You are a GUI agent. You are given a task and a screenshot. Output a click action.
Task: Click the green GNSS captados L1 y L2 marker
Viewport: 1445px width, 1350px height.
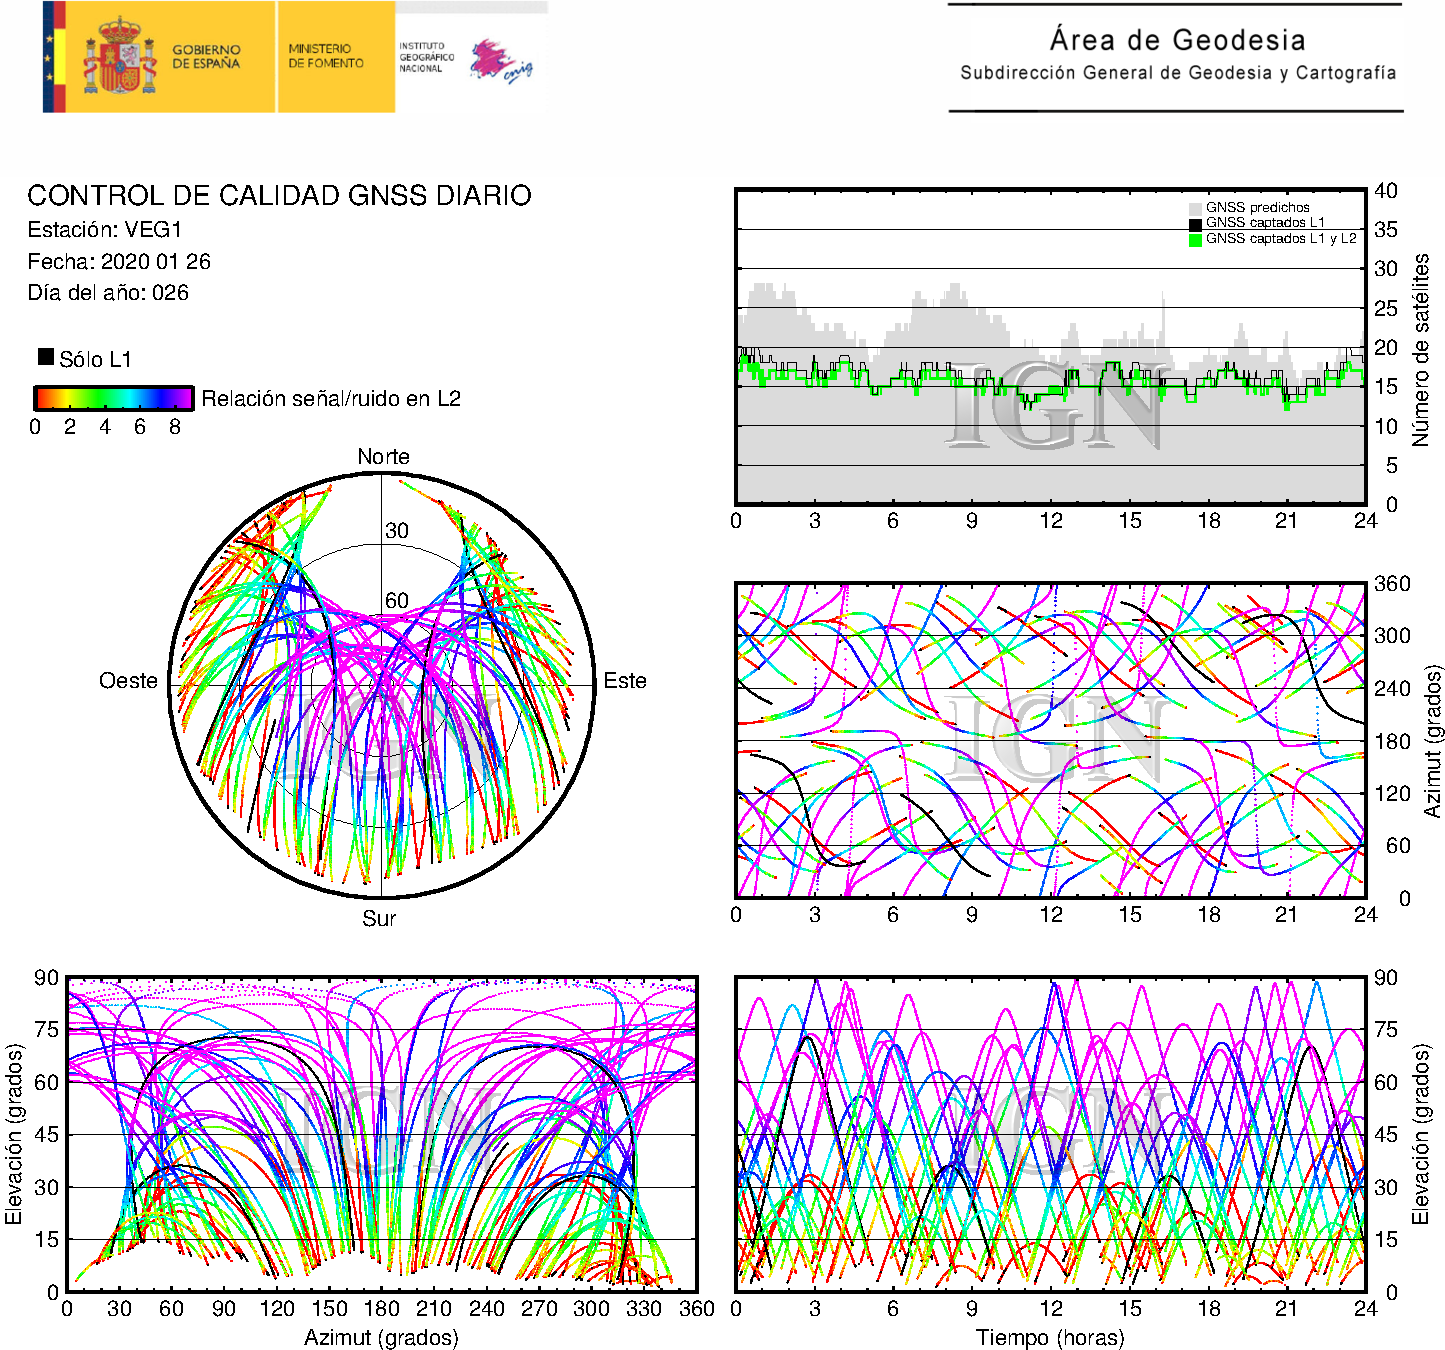1195,240
